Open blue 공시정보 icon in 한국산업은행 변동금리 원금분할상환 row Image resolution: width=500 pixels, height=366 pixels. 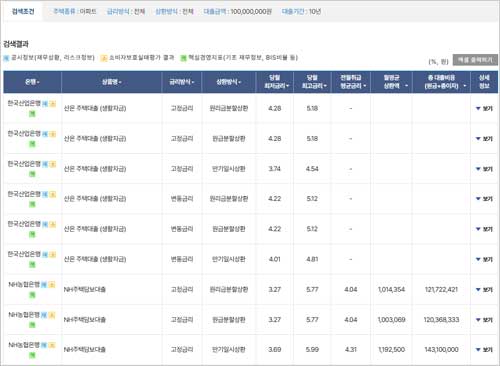click(x=45, y=224)
